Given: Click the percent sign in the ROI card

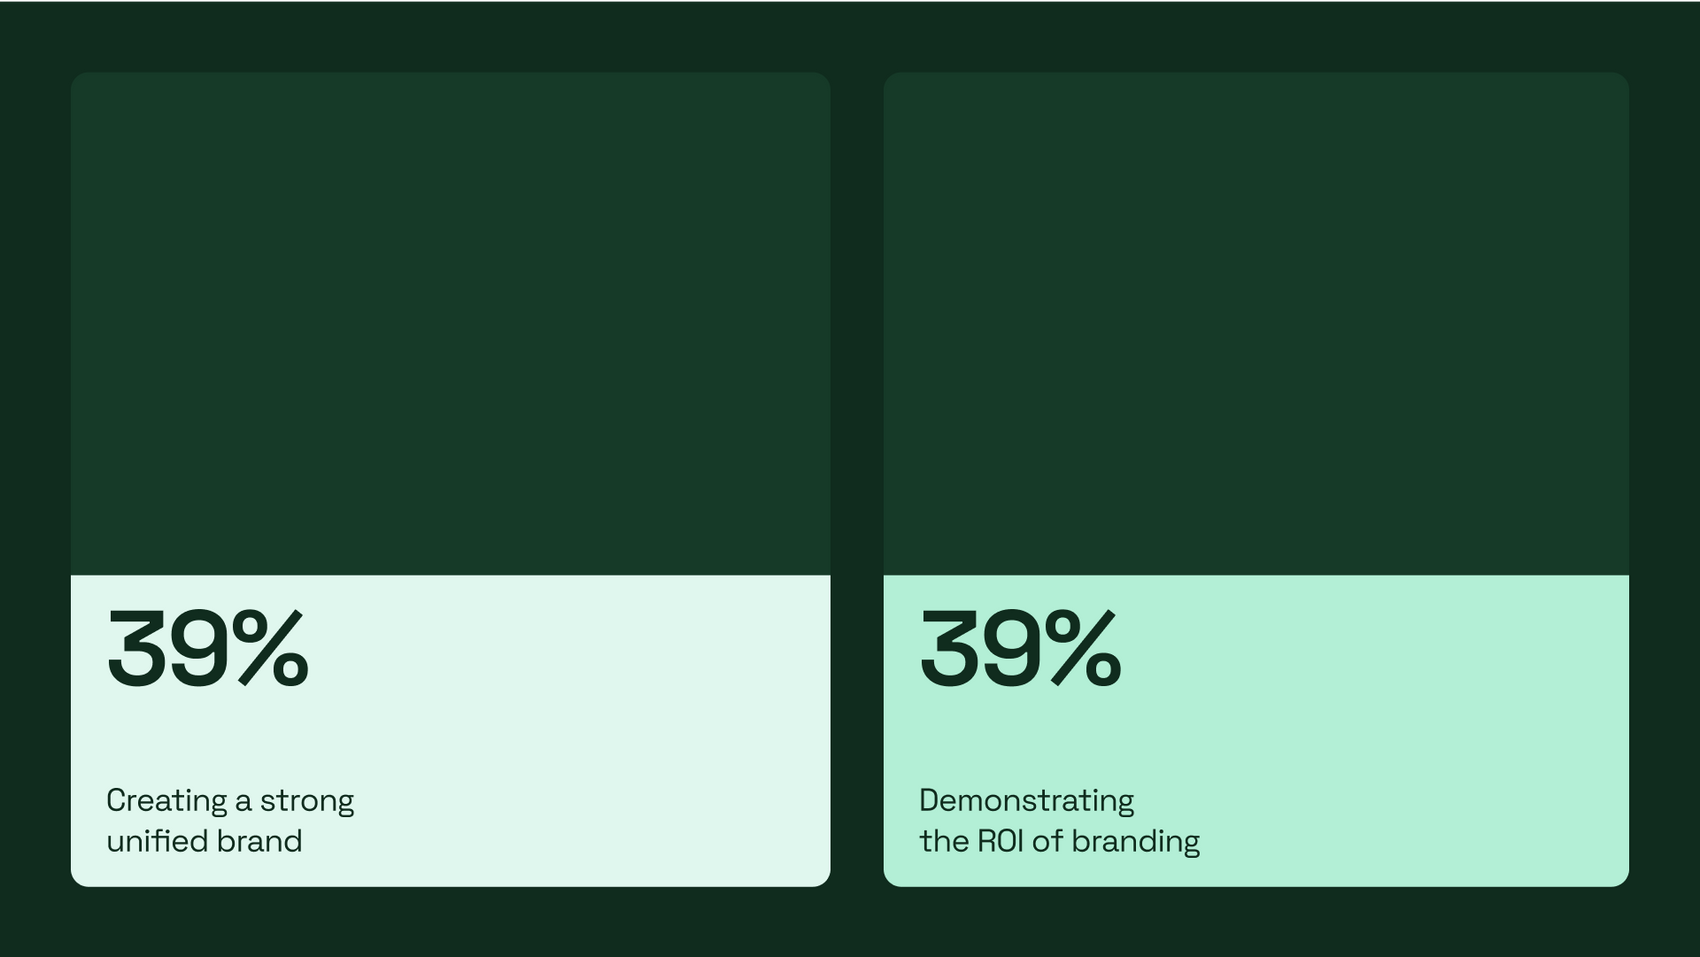Looking at the screenshot, I should click(1083, 649).
